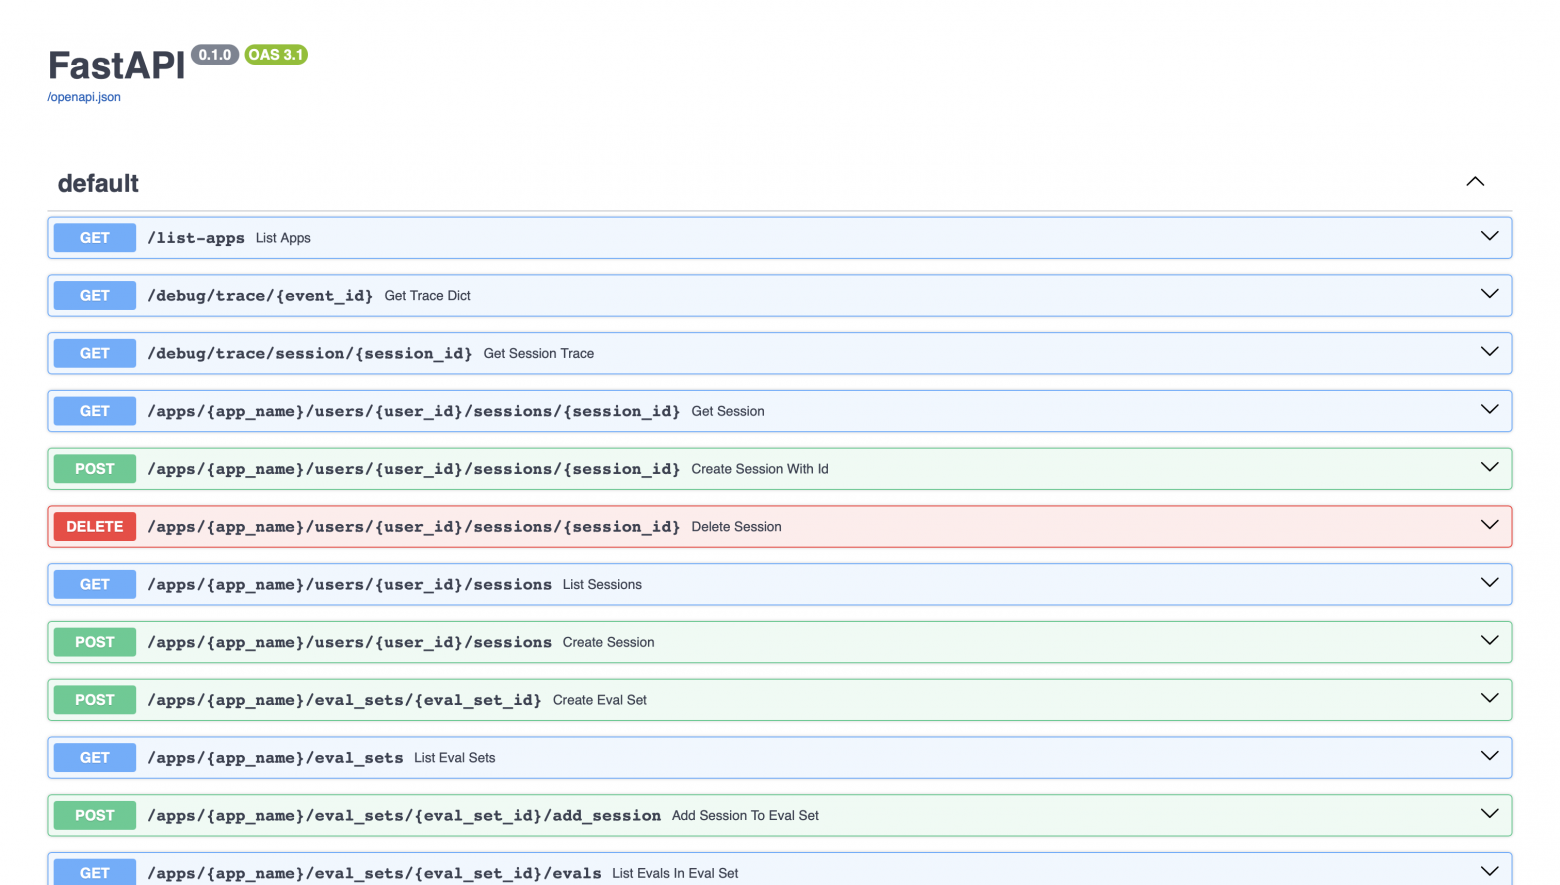The image size is (1560, 885).
Task: Click the POST badge on Add Session To Eval Set
Action: pyautogui.click(x=93, y=815)
